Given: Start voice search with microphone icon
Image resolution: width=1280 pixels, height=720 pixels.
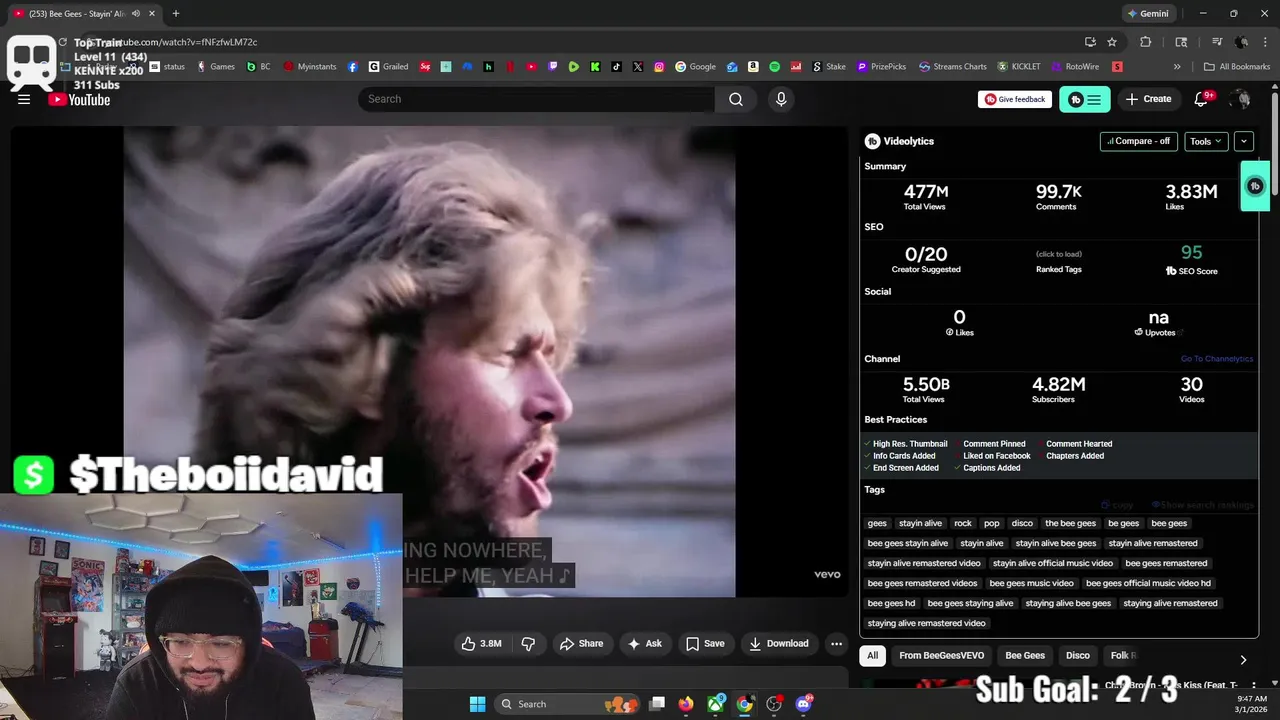Looking at the screenshot, I should (781, 99).
